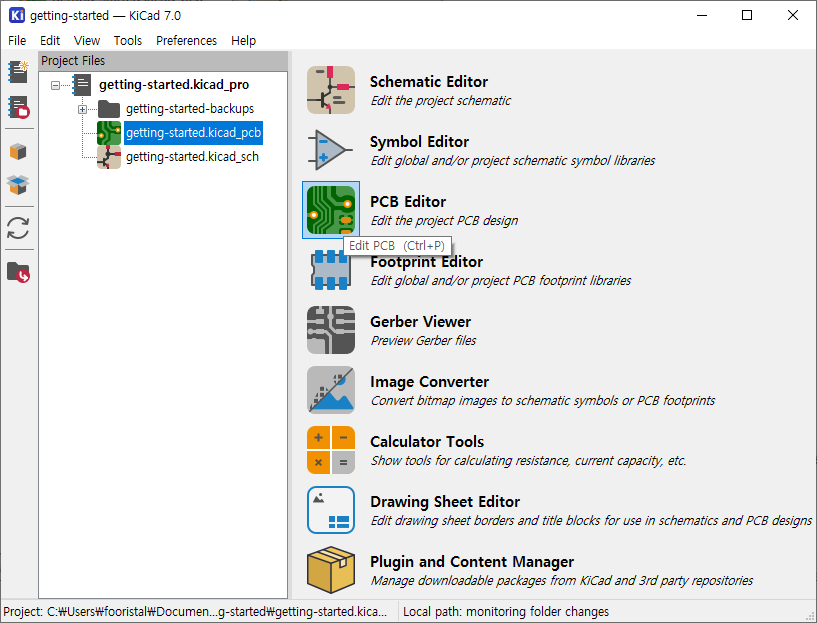Screen dimensions: 817x623
Task: Open the Symbol Editor icon
Action: [331, 150]
